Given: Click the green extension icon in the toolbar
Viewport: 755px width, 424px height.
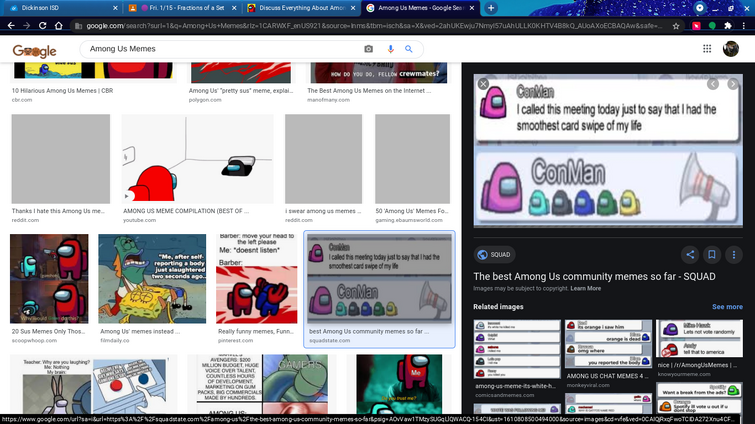Looking at the screenshot, I should [x=712, y=26].
